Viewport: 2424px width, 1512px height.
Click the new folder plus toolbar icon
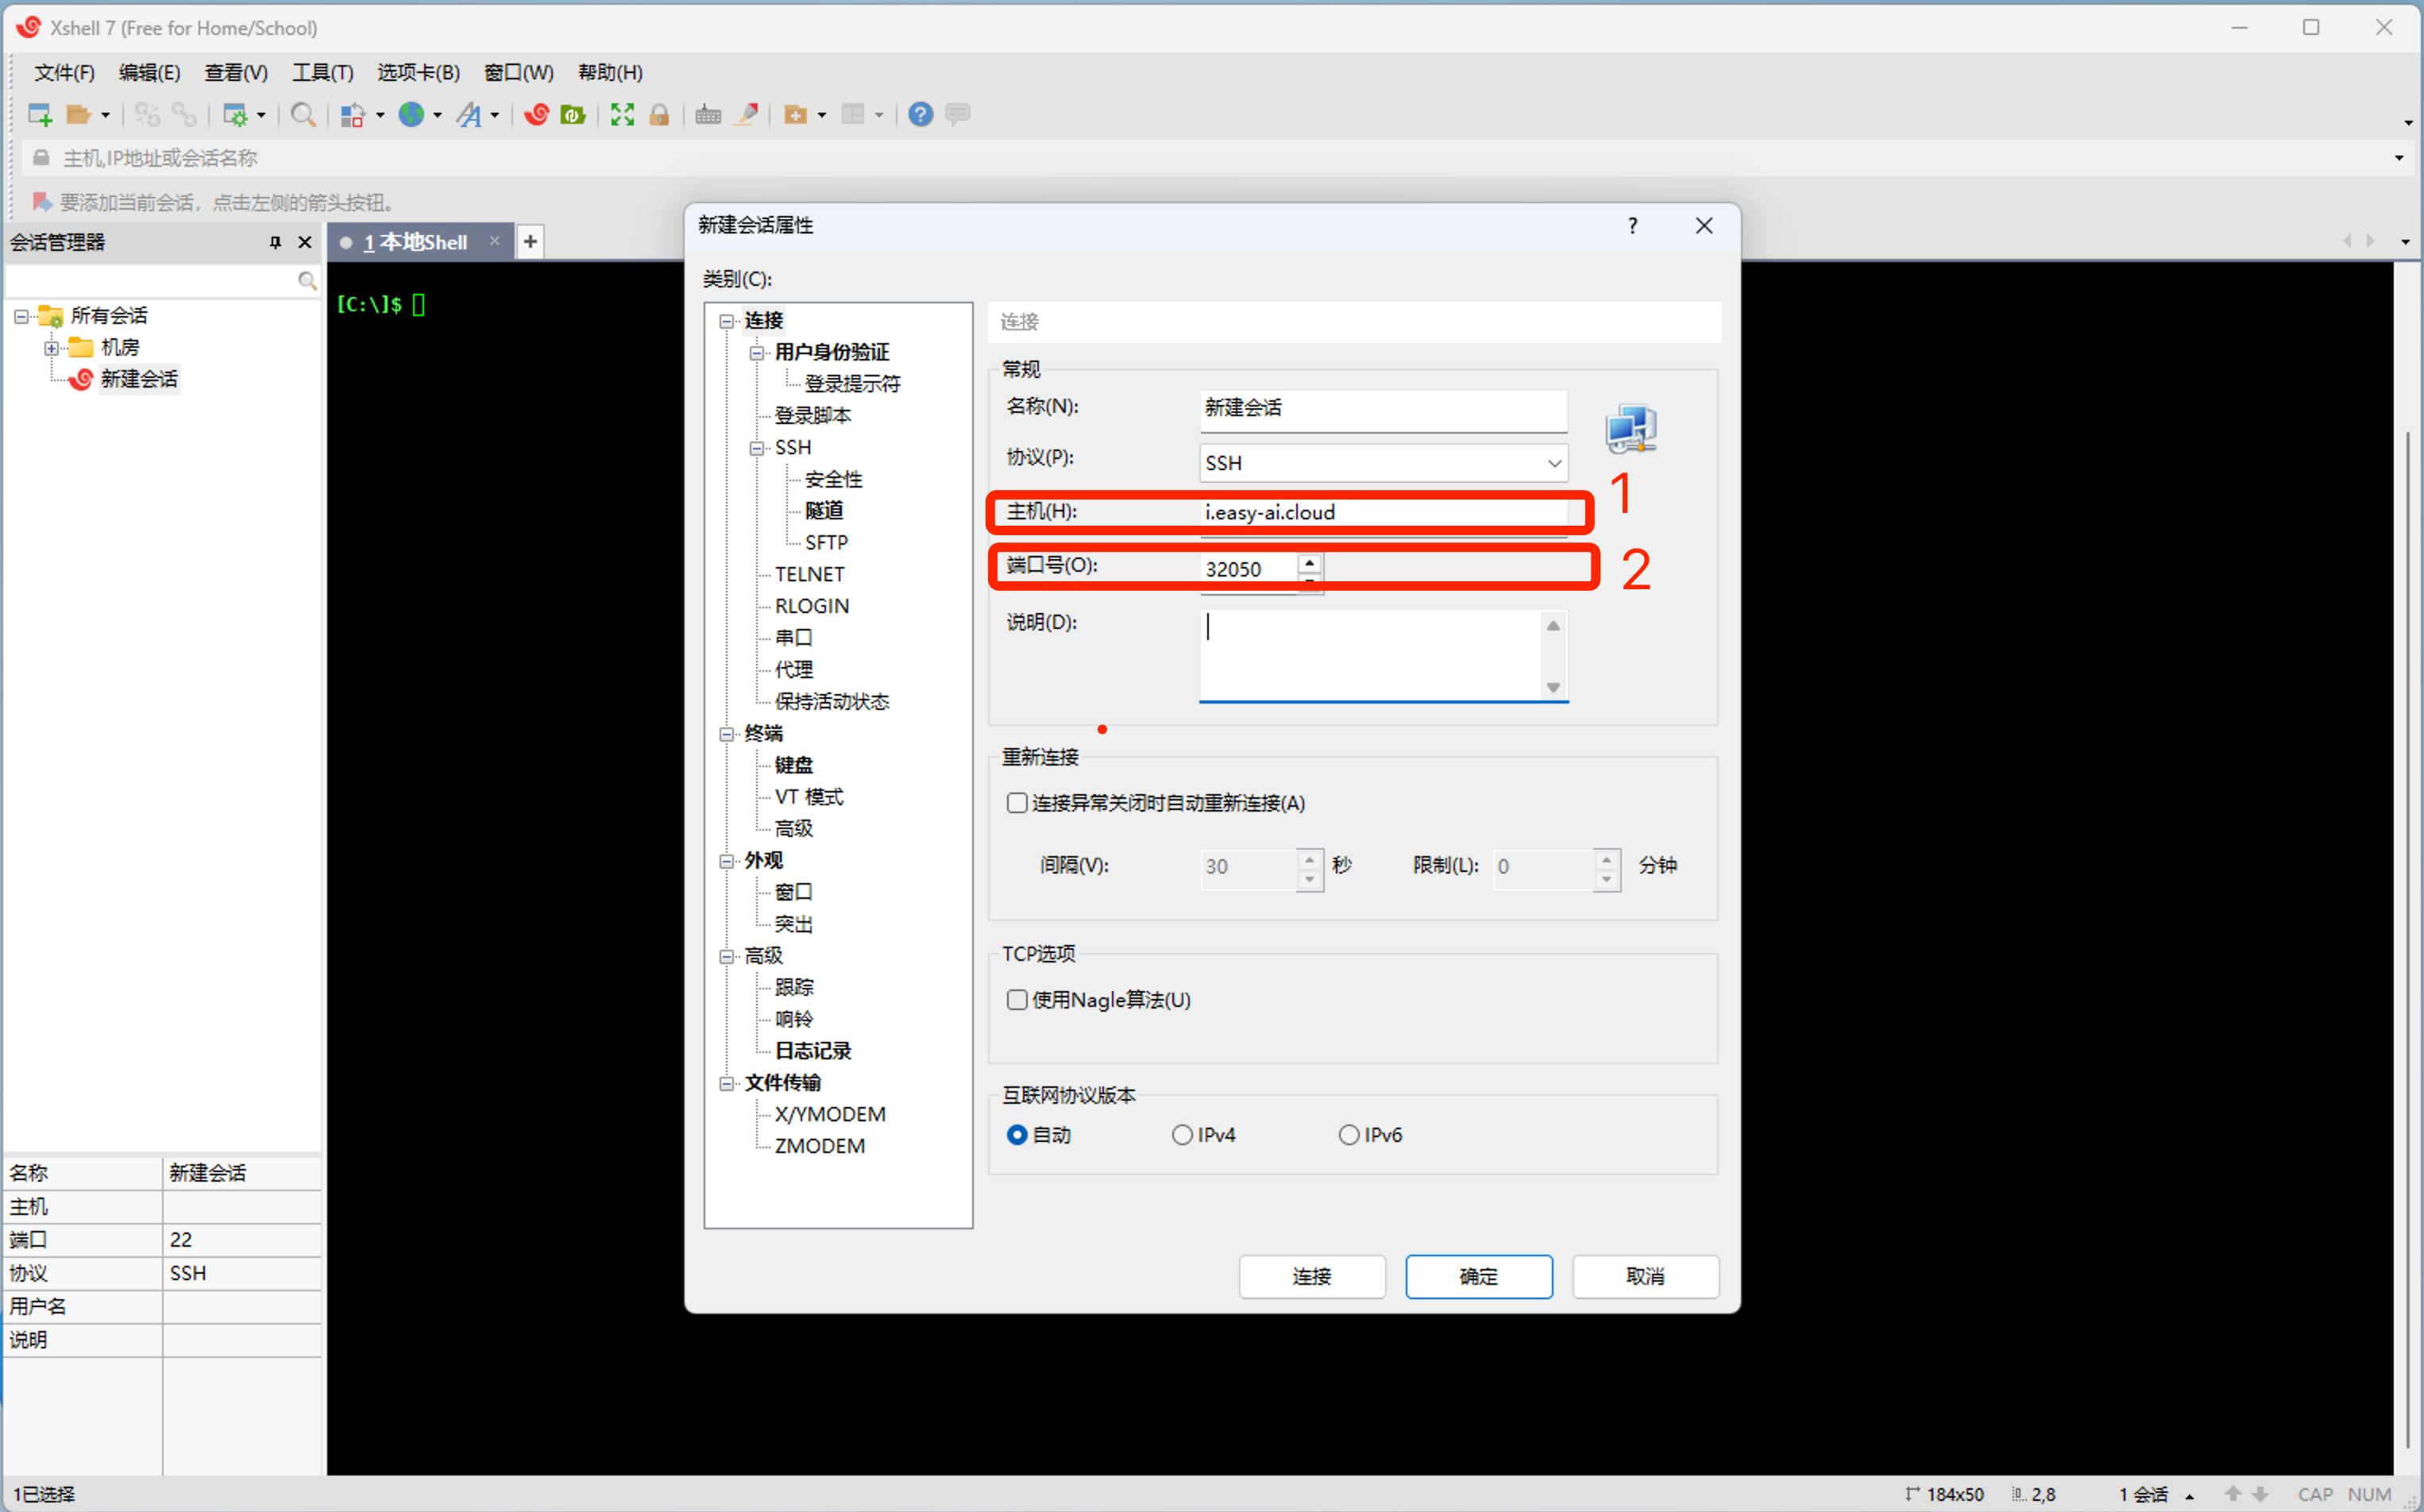tap(795, 115)
